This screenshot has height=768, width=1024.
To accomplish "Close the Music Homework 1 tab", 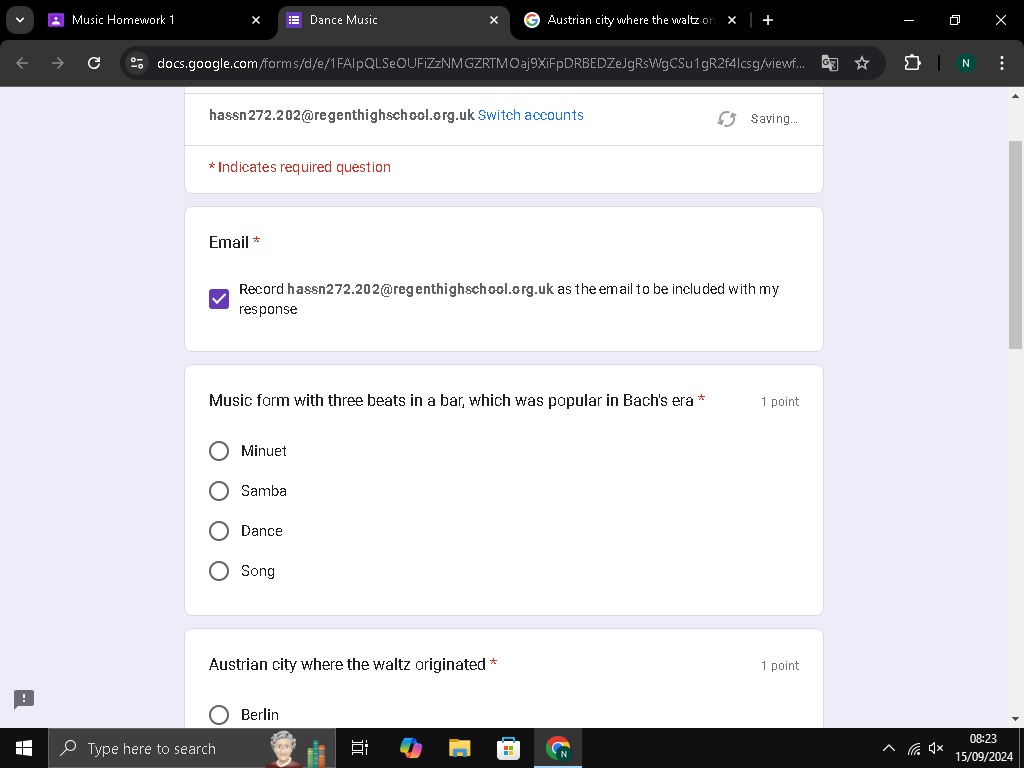I will click(256, 20).
